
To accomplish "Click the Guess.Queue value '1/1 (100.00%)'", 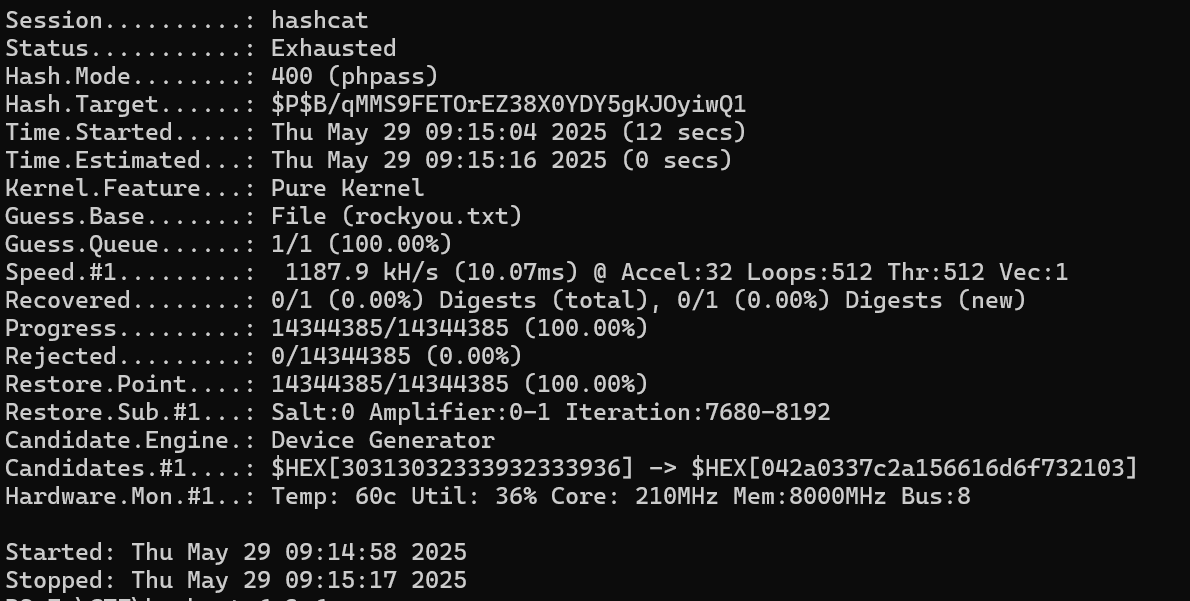I will point(361,244).
